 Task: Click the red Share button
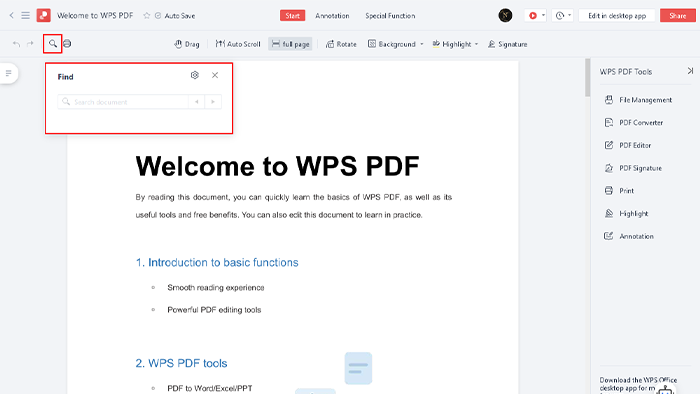tap(677, 16)
